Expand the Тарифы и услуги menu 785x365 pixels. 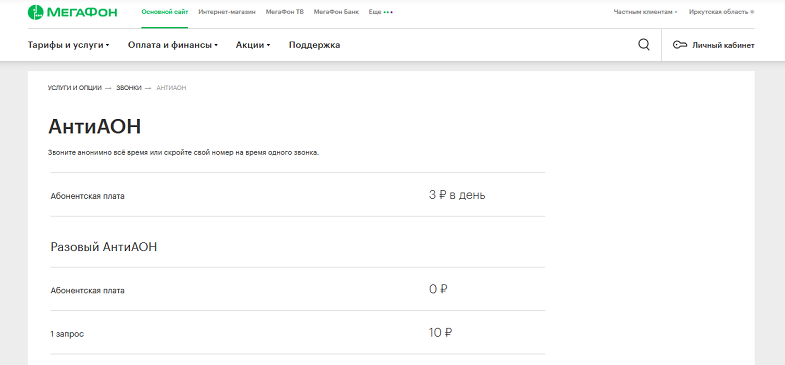click(x=69, y=45)
